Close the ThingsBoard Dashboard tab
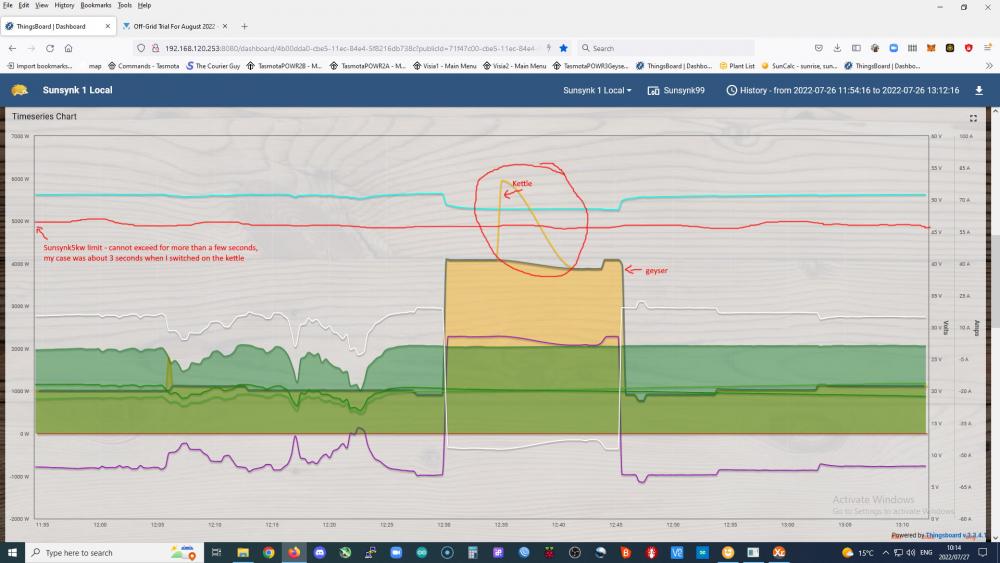The image size is (1000, 563). [x=108, y=26]
